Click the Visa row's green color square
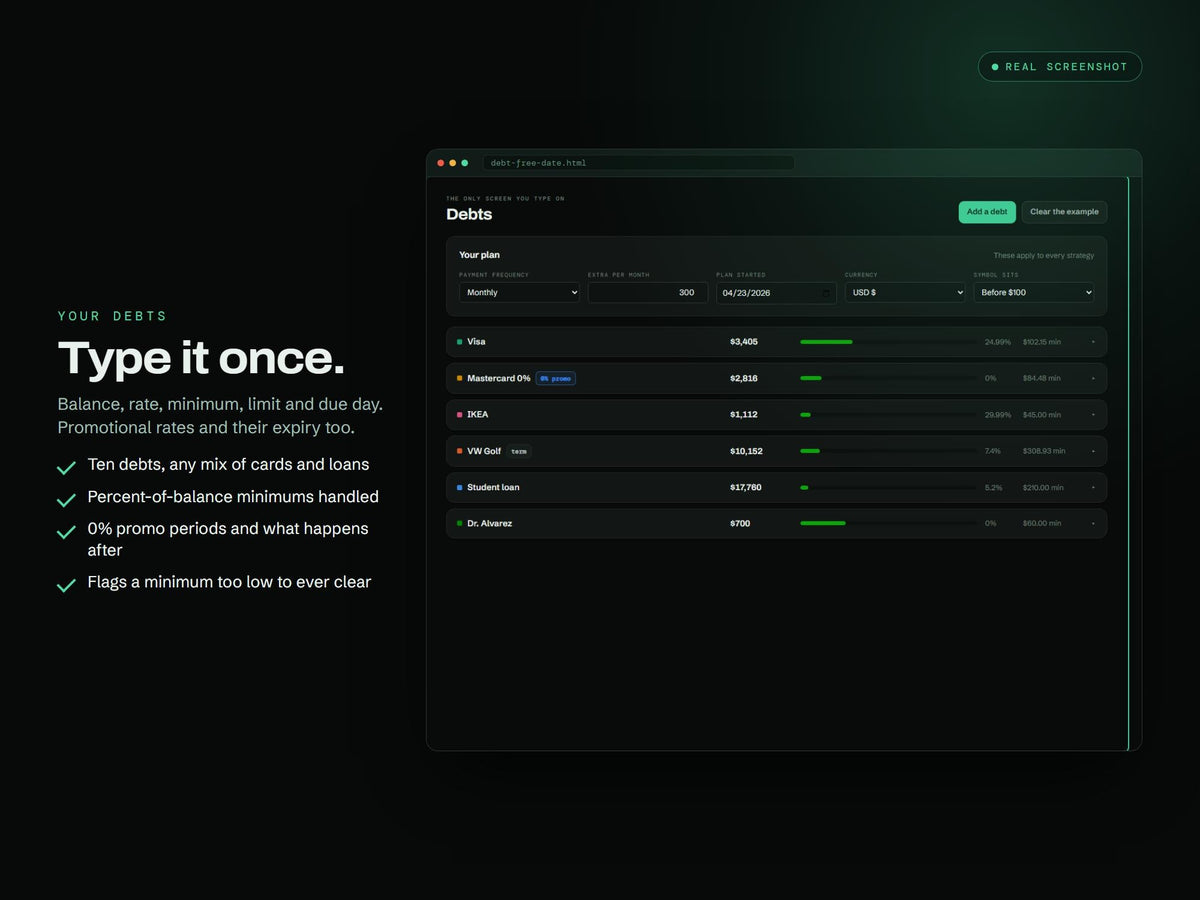This screenshot has width=1200, height=900. 460,342
